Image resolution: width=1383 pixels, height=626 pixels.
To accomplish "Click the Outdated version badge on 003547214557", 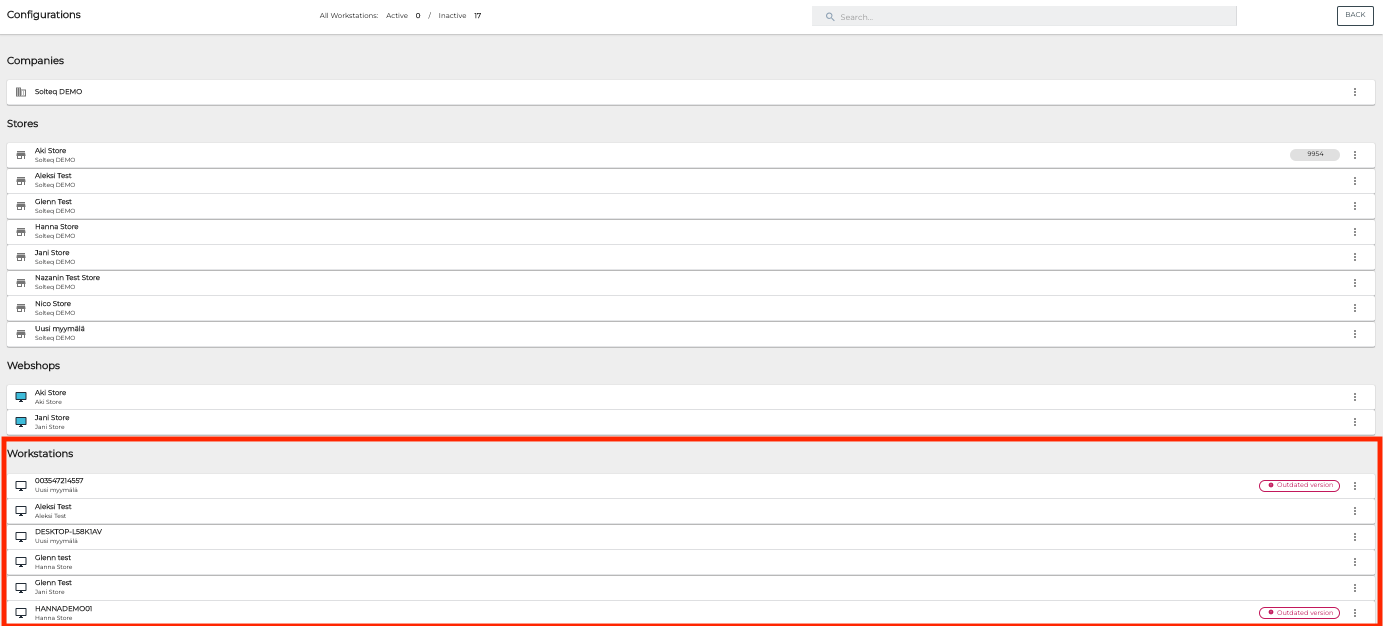I will [1299, 485].
